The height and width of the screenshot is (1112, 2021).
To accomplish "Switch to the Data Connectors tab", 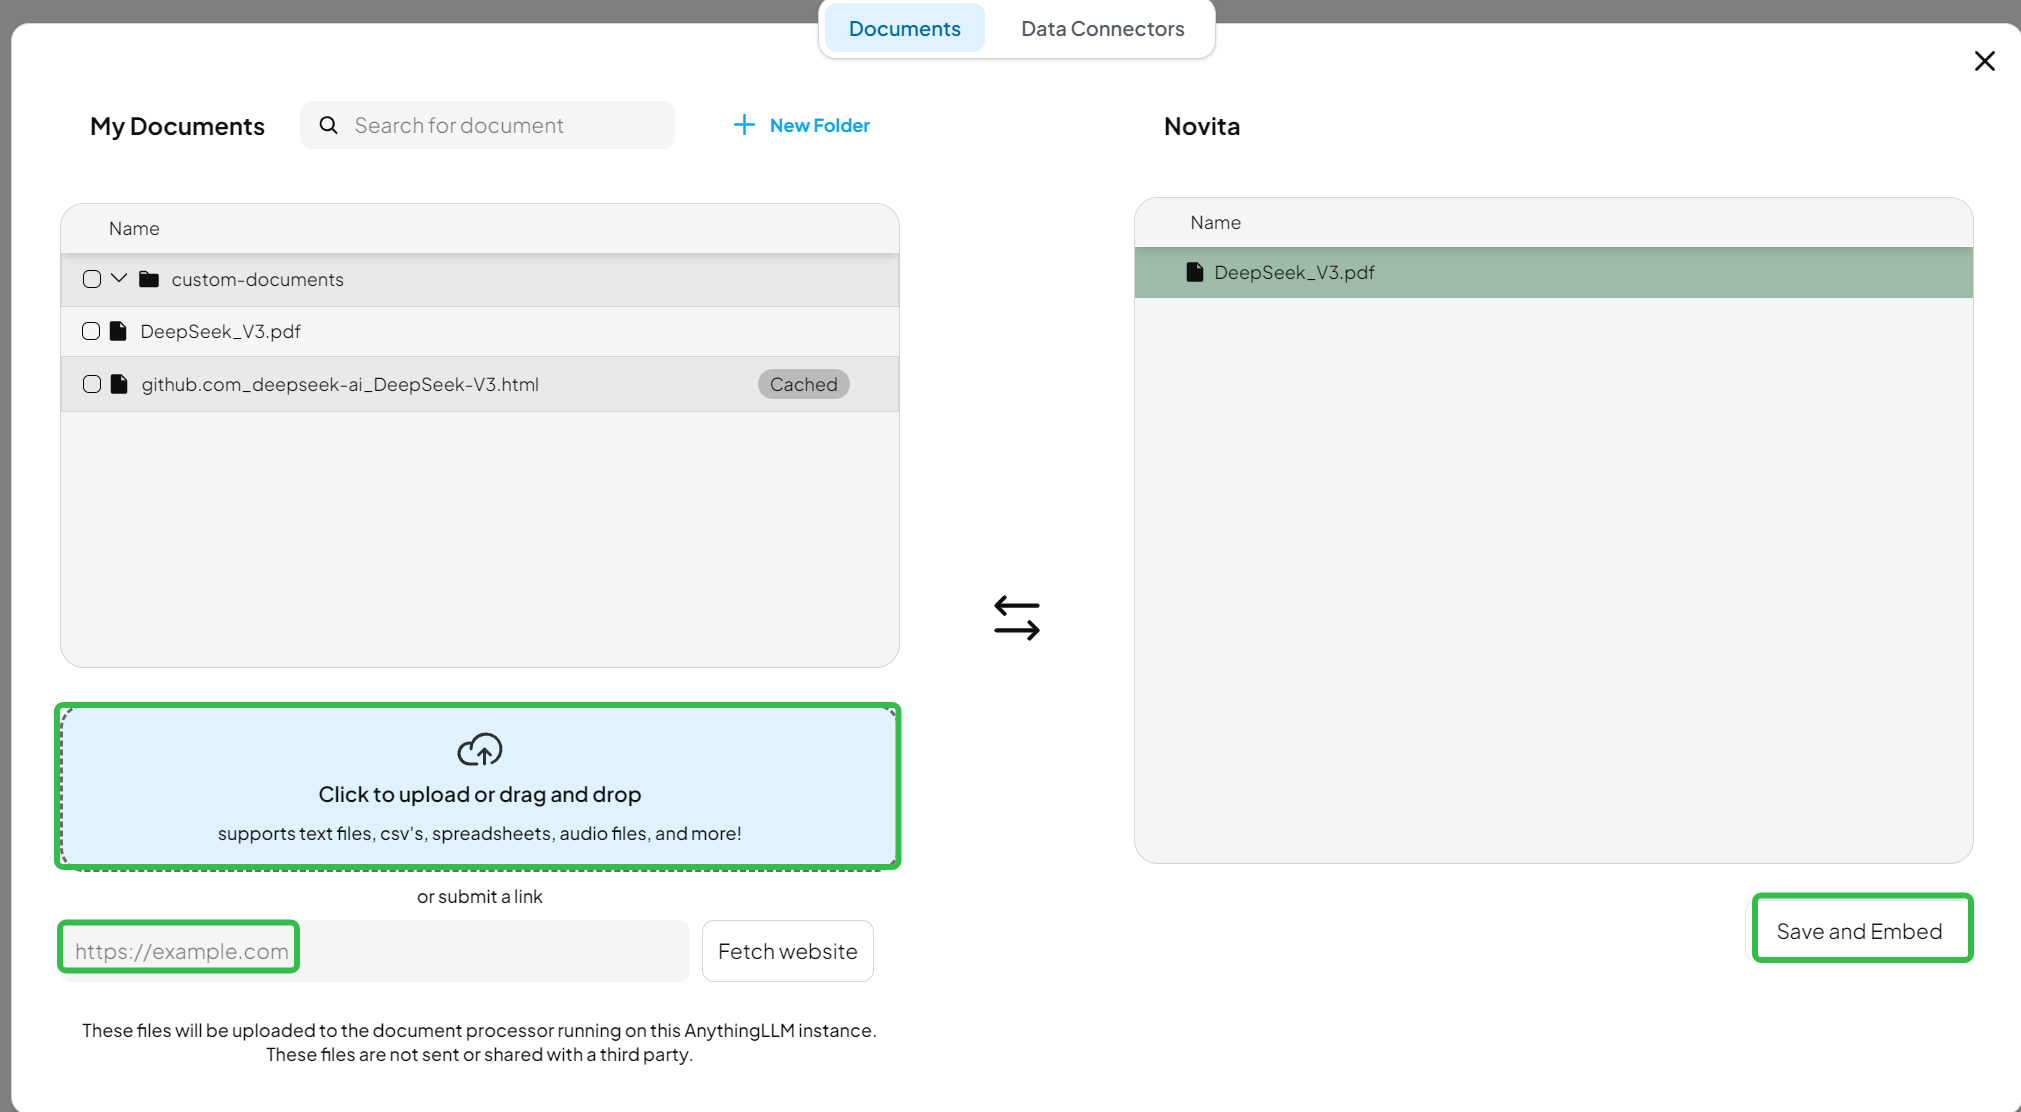I will tap(1102, 29).
